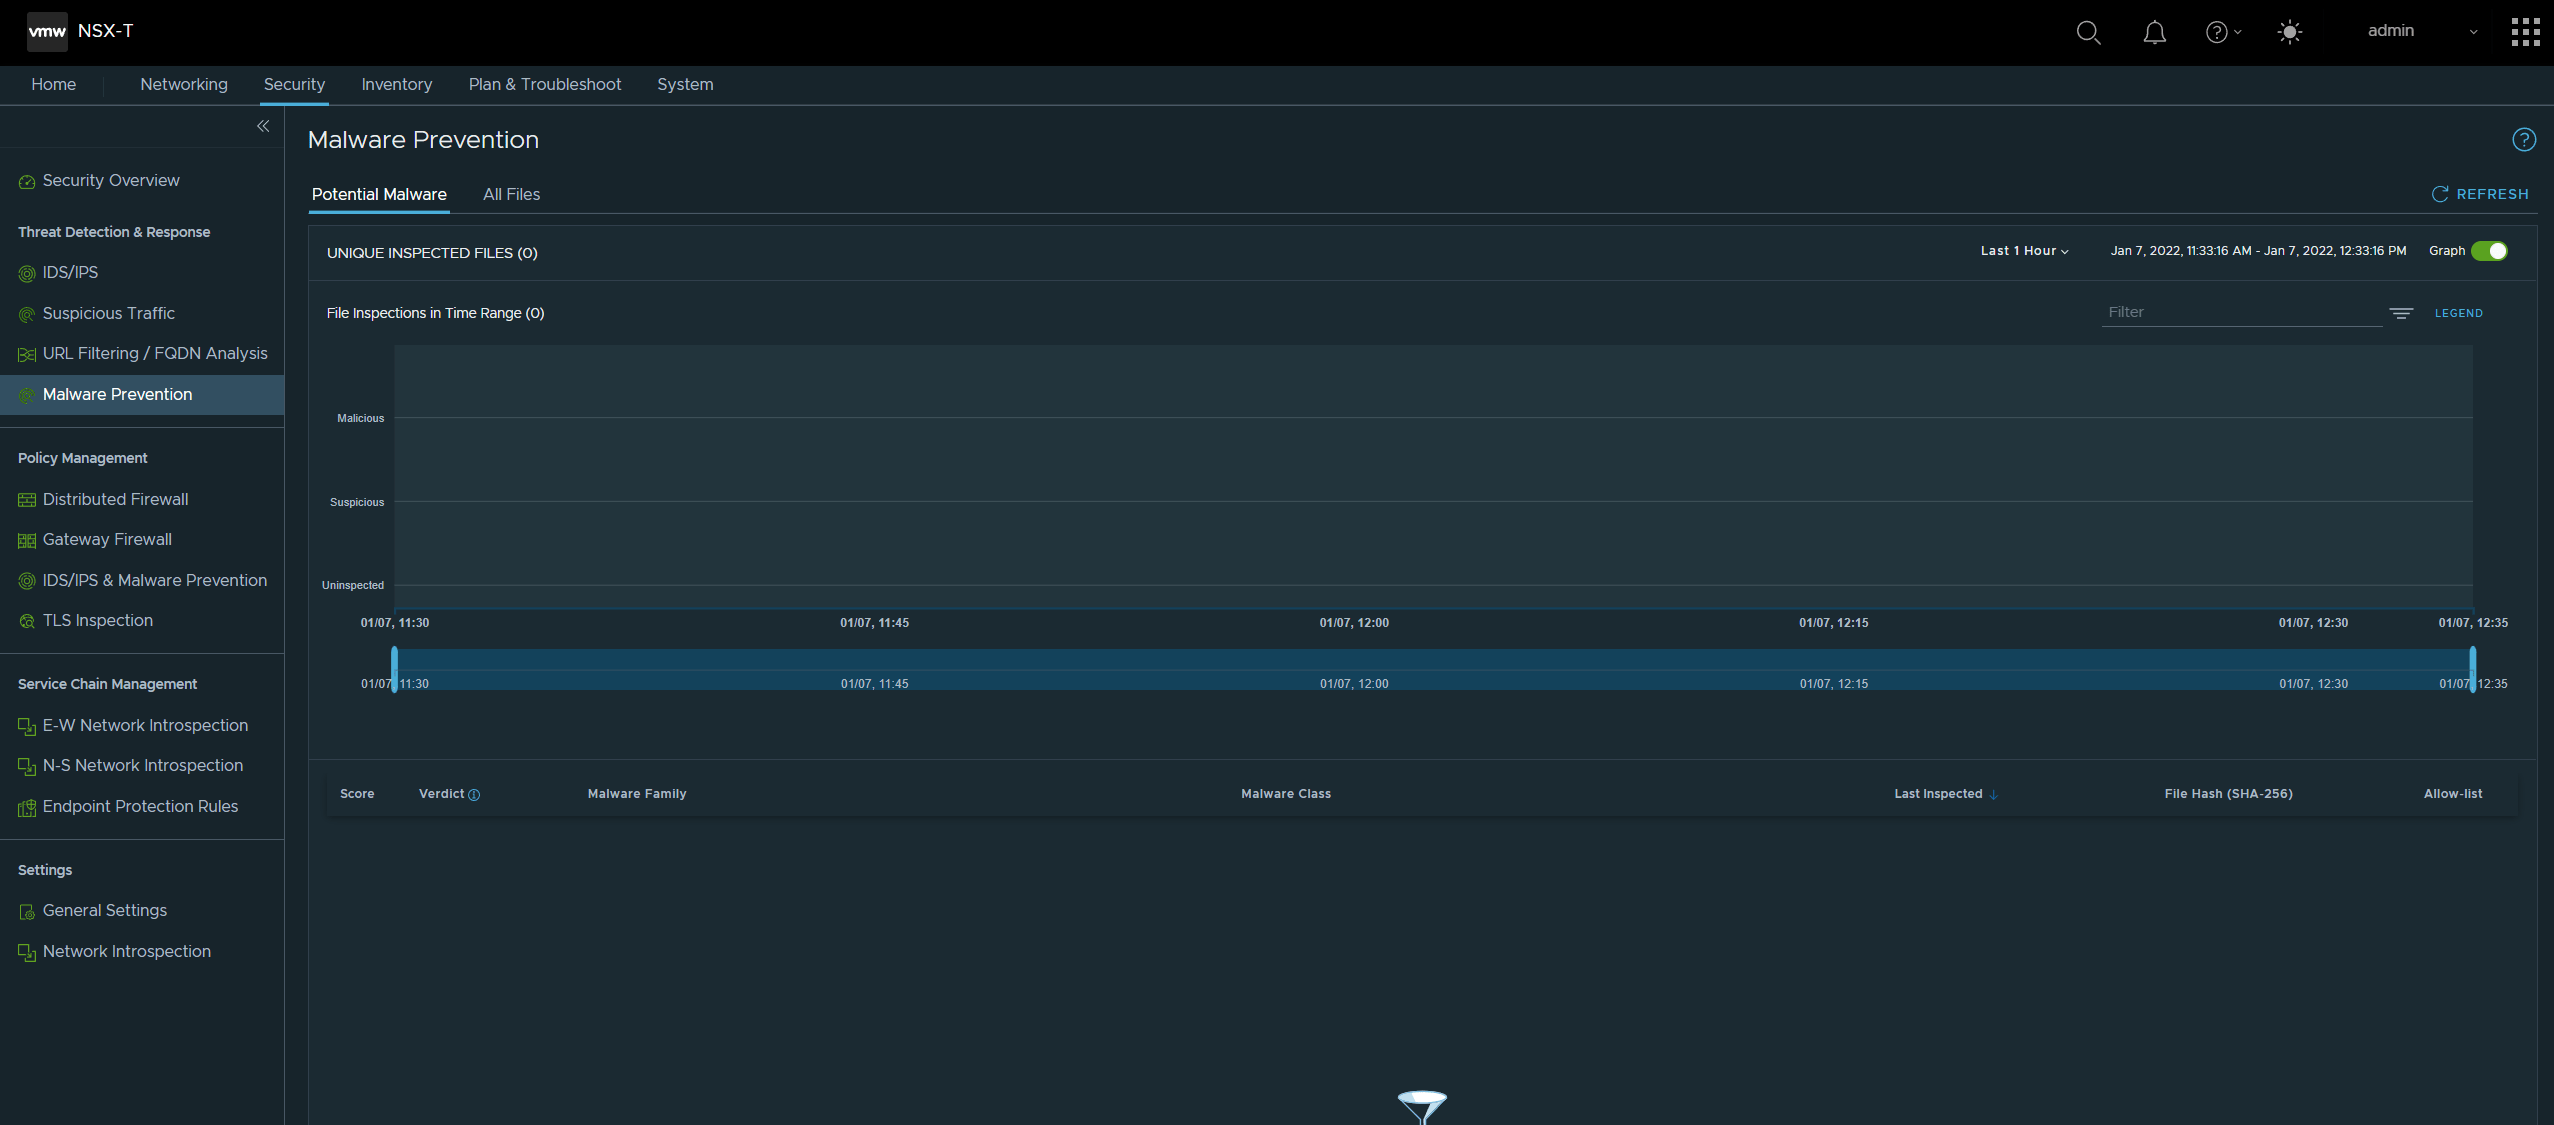
Task: Sort by the Score column header
Action: pyautogui.click(x=357, y=794)
